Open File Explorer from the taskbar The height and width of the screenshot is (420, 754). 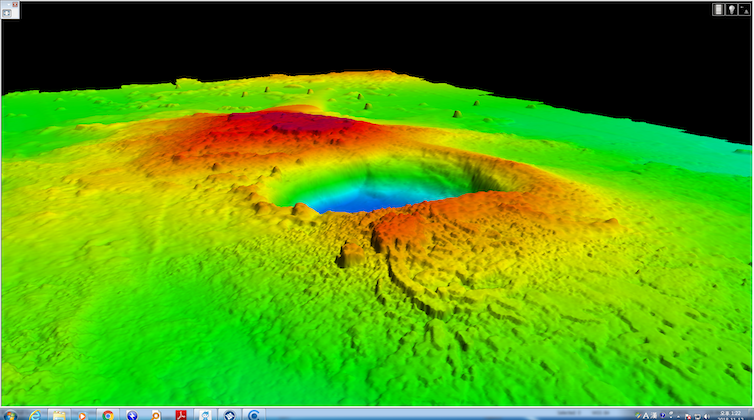coord(59,413)
